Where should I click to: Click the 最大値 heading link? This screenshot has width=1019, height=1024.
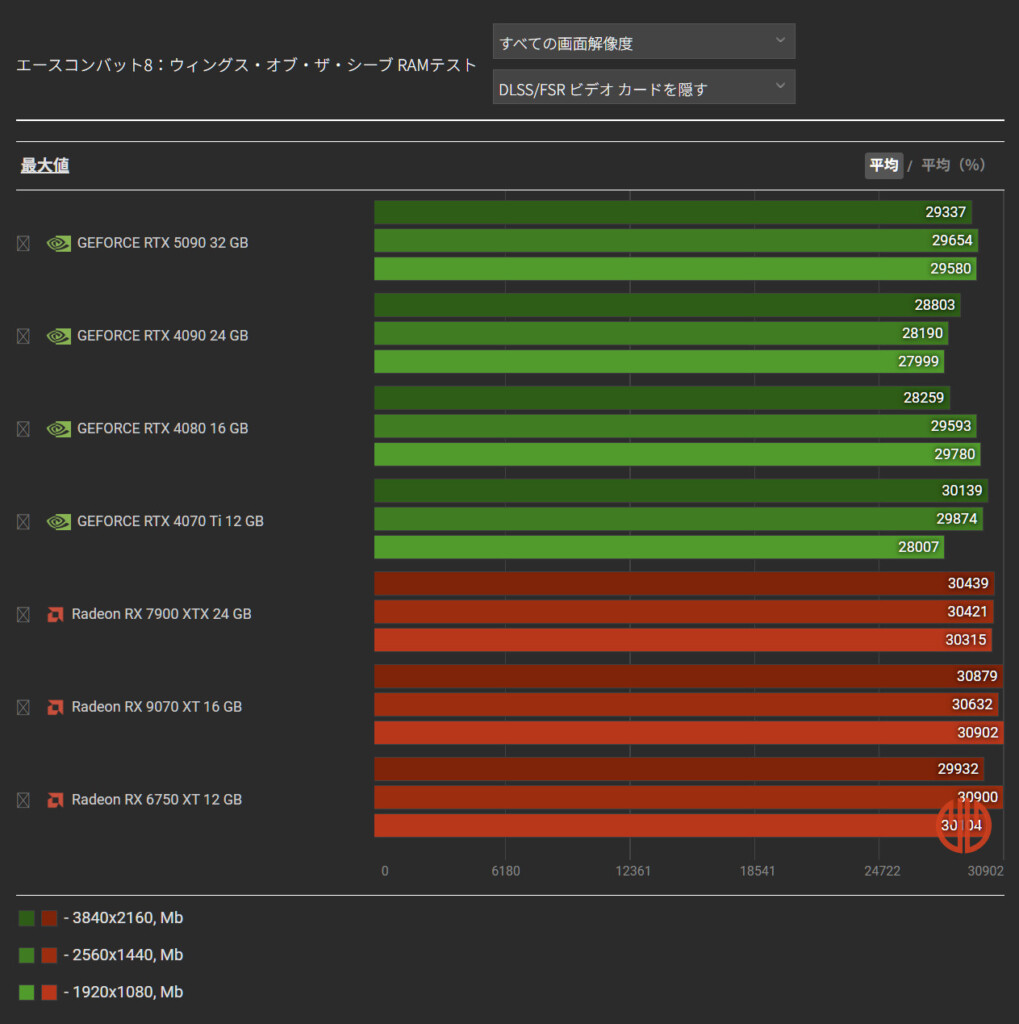45,165
